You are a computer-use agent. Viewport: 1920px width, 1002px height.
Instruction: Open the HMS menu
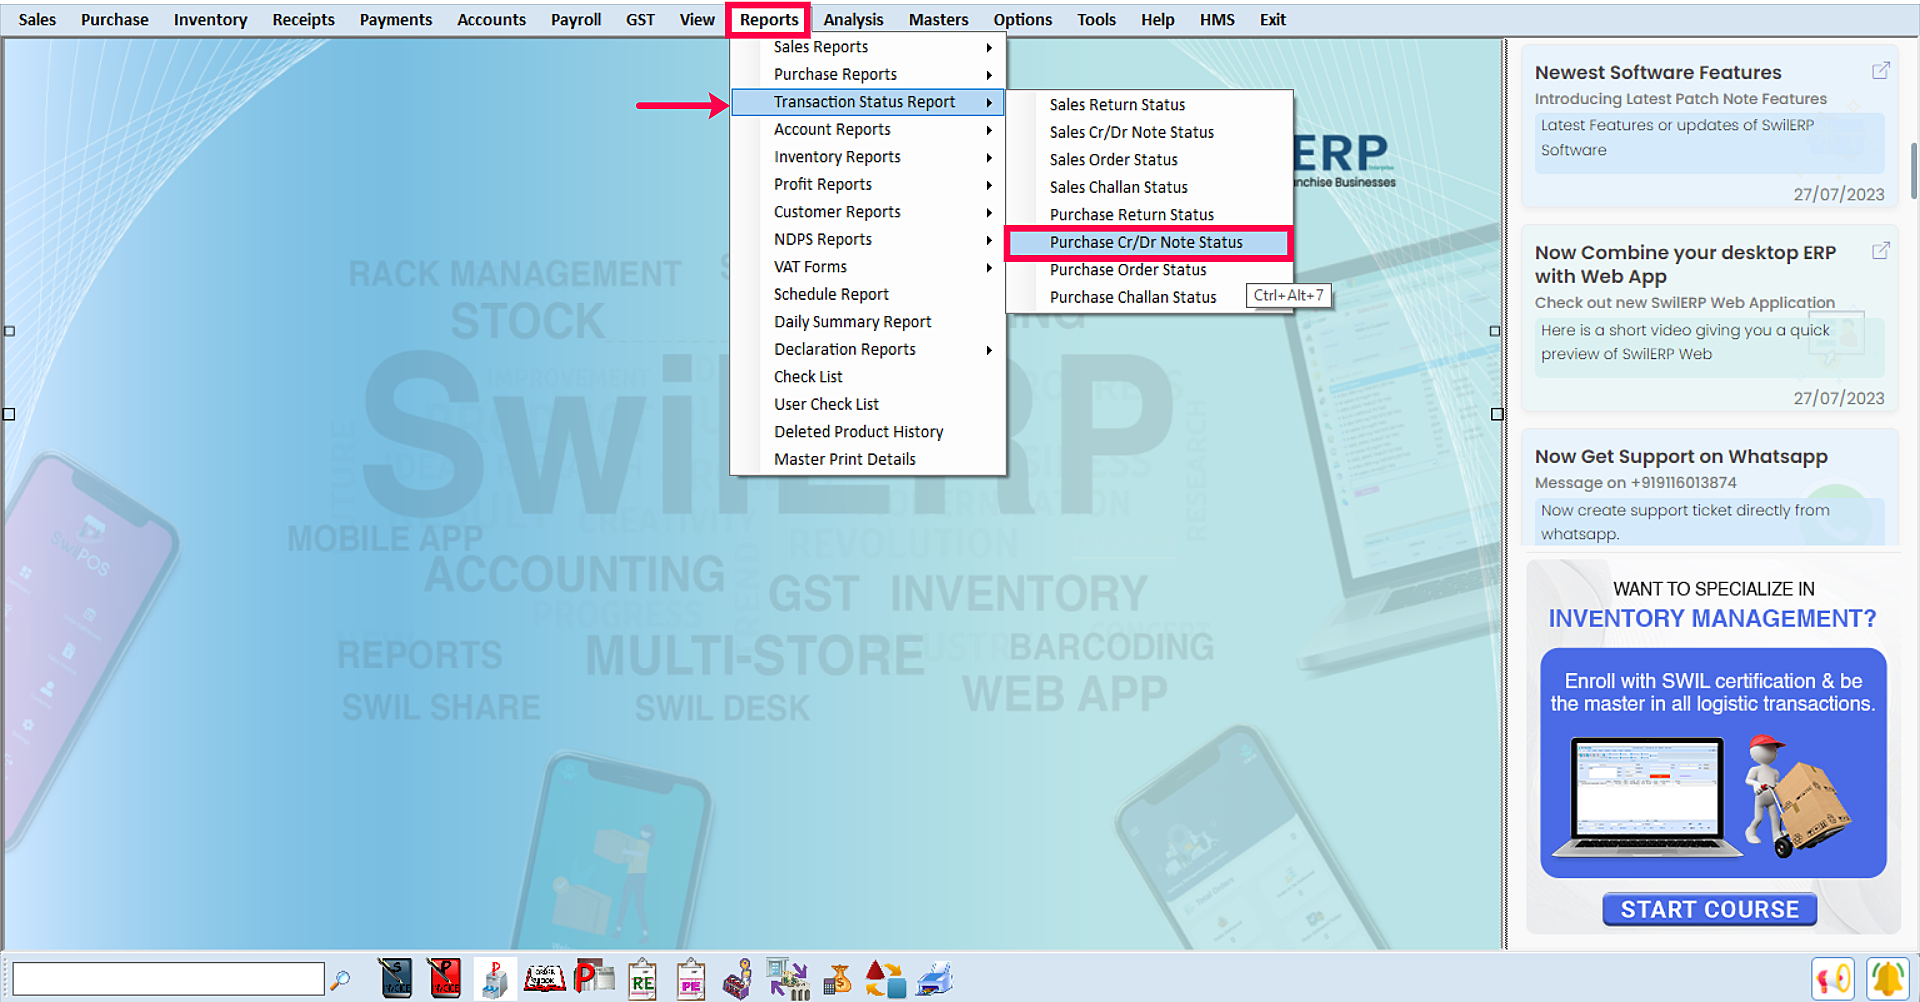[1217, 19]
